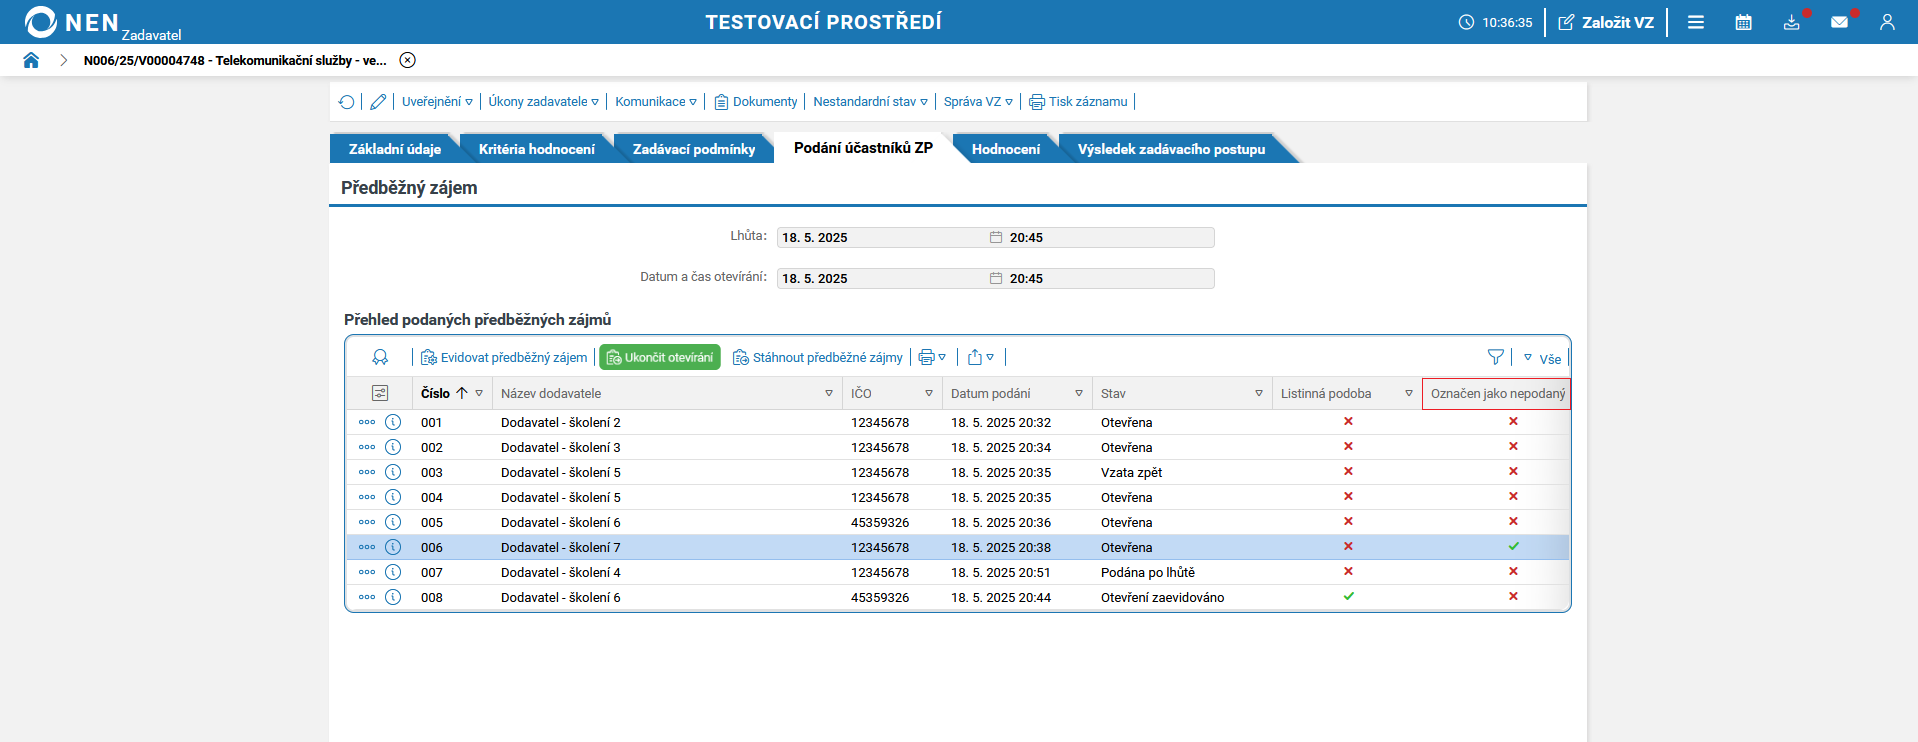Open the messages envelope icon

click(1839, 22)
